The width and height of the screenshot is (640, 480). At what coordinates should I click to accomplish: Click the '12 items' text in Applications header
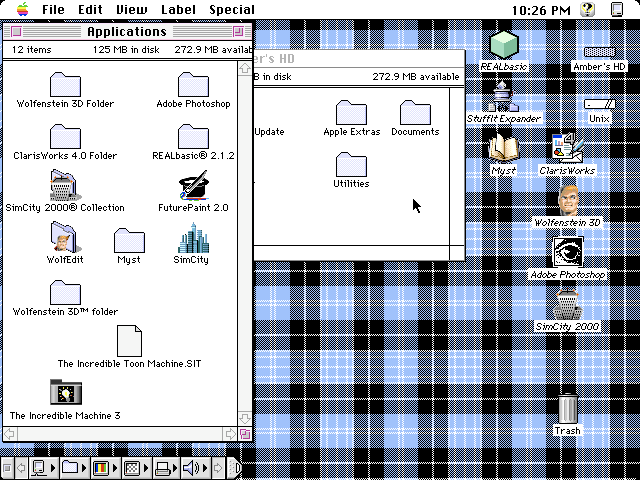tap(31, 49)
